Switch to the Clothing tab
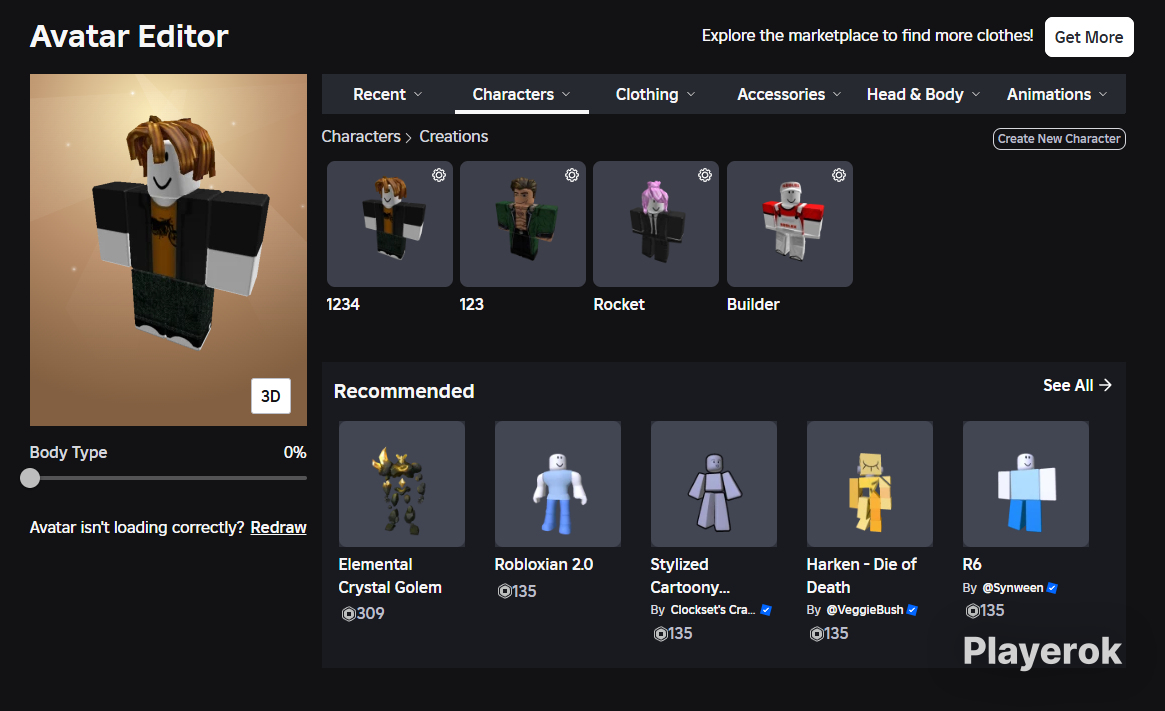The width and height of the screenshot is (1165, 711). click(655, 94)
